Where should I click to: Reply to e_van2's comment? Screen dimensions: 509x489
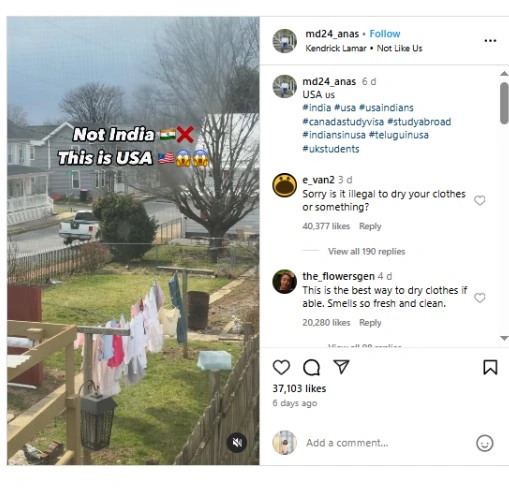[x=370, y=226]
